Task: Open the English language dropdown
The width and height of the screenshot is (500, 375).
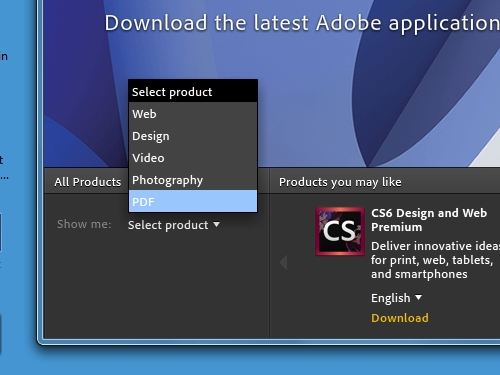Action: click(396, 298)
